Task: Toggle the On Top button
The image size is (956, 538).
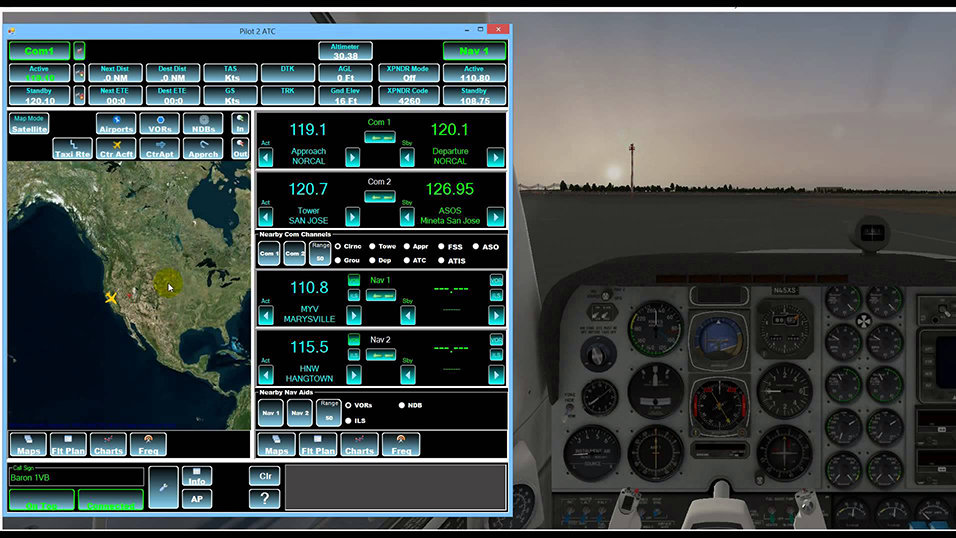Action: 41,500
